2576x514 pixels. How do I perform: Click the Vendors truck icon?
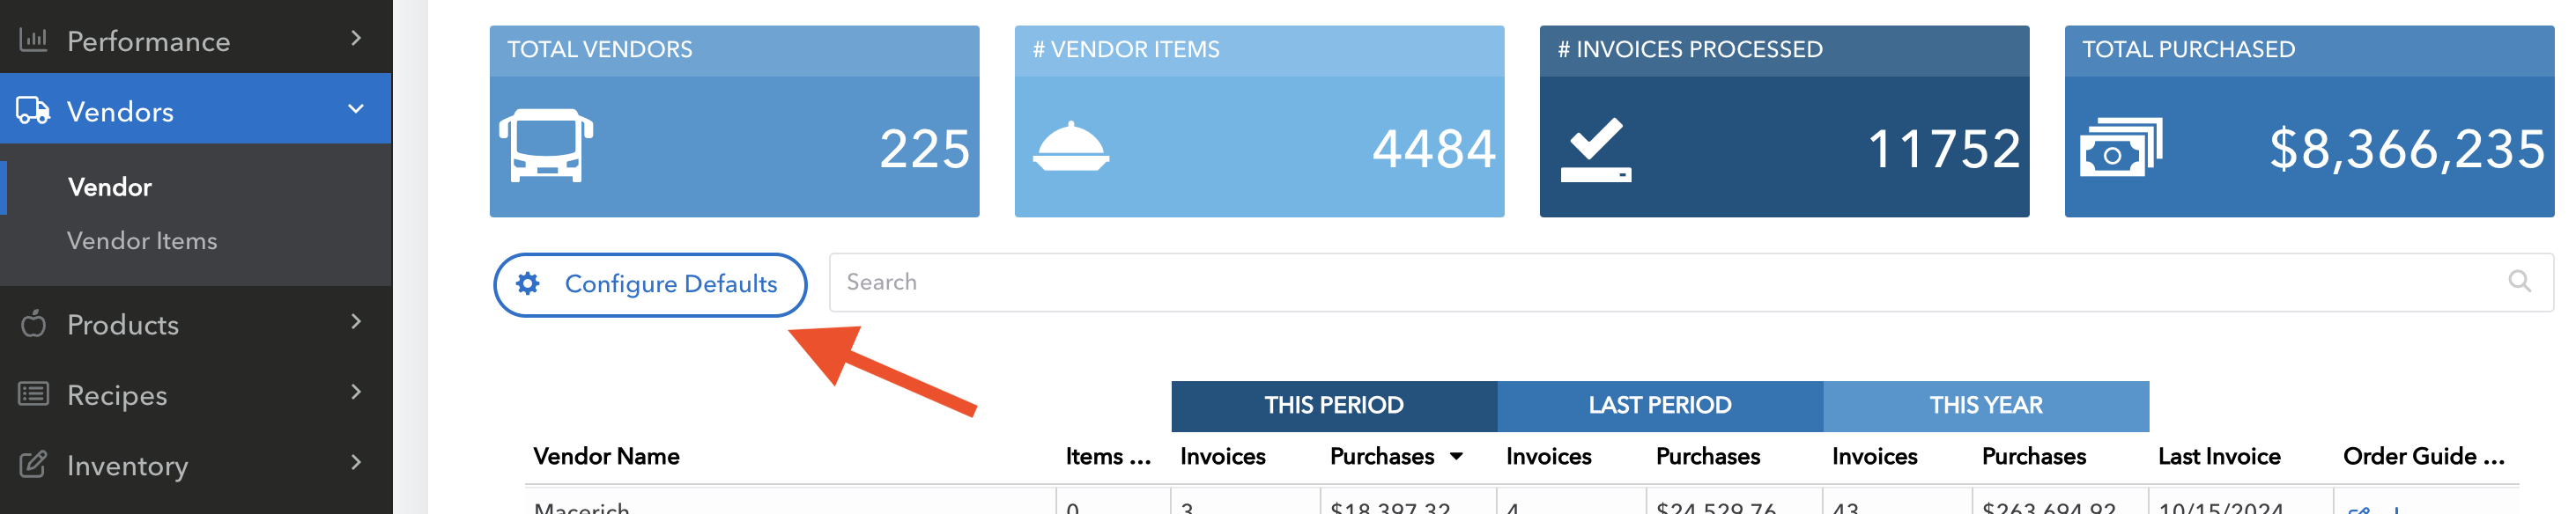pyautogui.click(x=33, y=110)
